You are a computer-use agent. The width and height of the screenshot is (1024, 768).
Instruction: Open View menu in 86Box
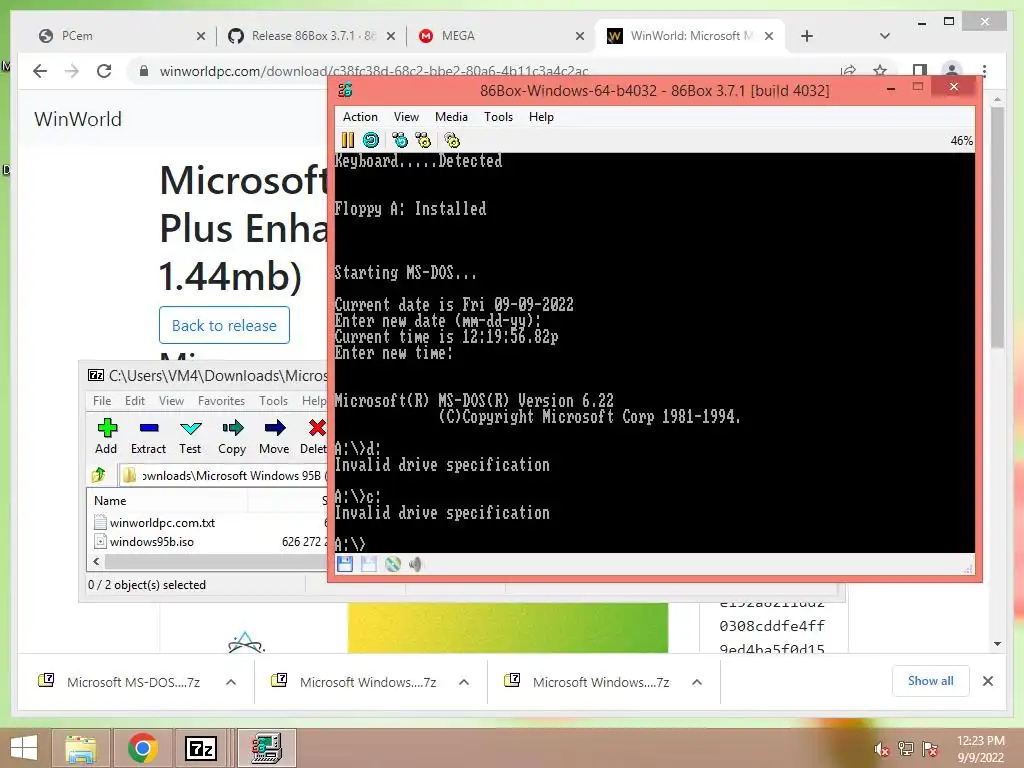click(406, 117)
